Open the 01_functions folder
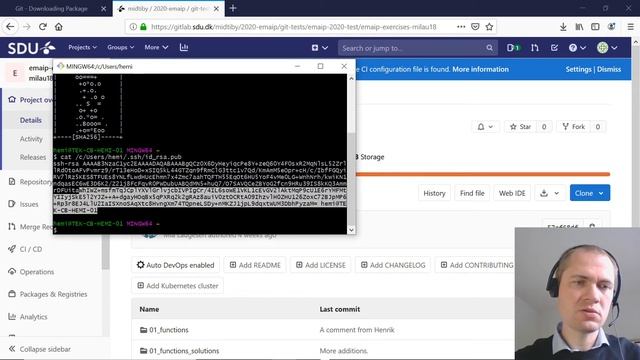Viewport: 640px width, 360px height. pyautogui.click(x=169, y=330)
